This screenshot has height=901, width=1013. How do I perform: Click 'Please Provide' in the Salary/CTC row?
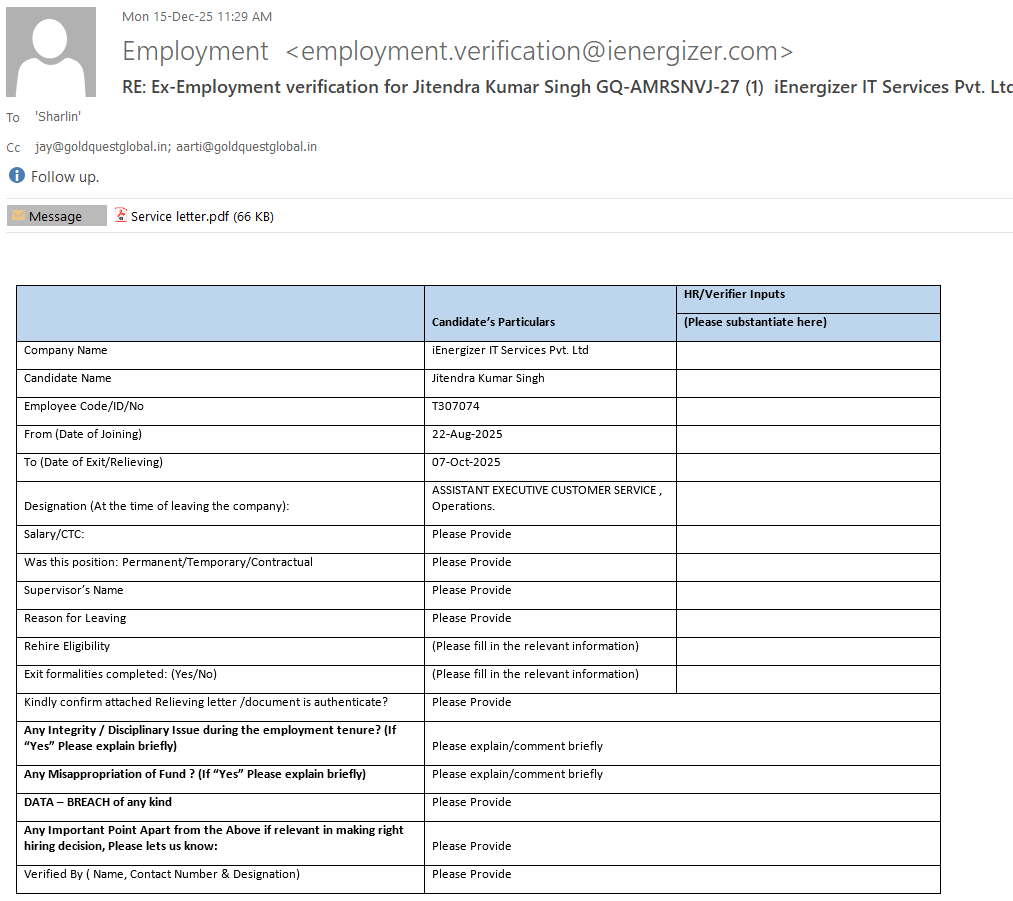click(x=471, y=534)
